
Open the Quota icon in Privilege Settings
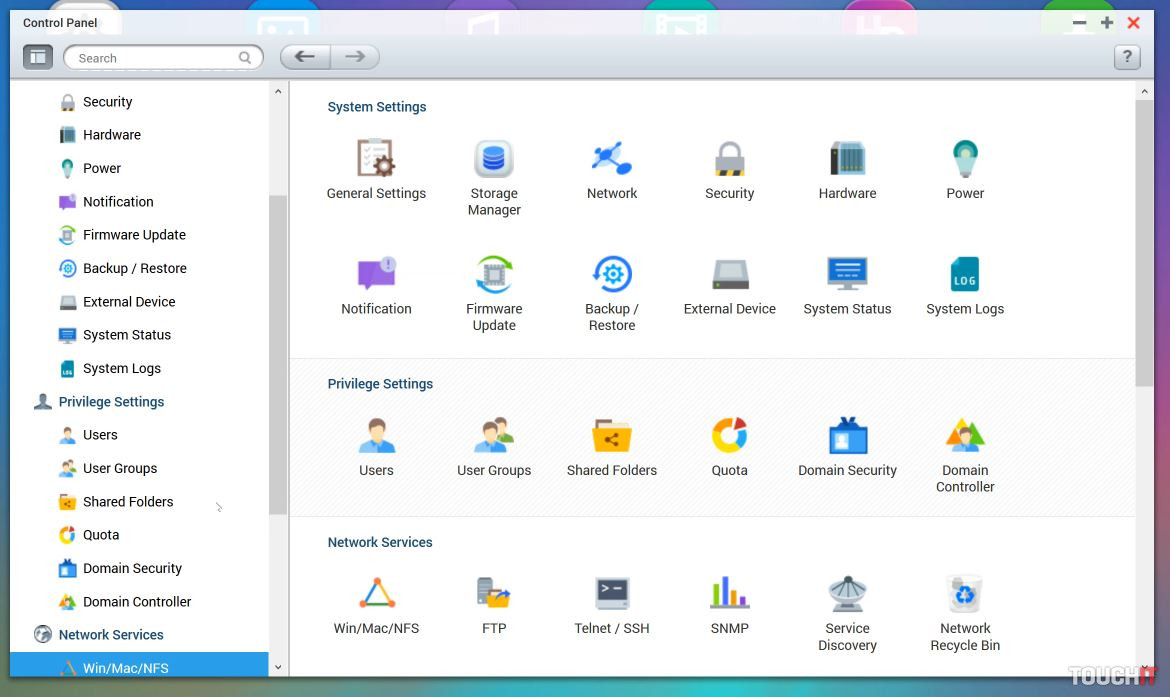[729, 437]
